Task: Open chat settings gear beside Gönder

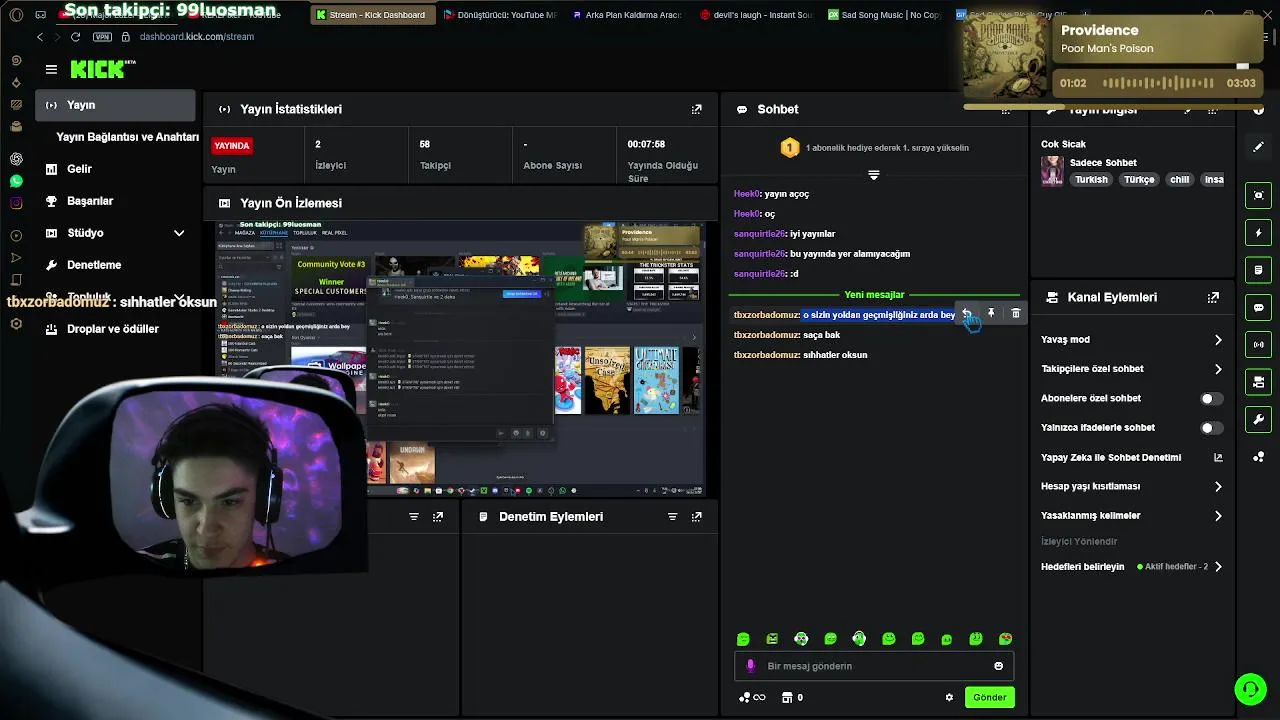Action: 949,697
